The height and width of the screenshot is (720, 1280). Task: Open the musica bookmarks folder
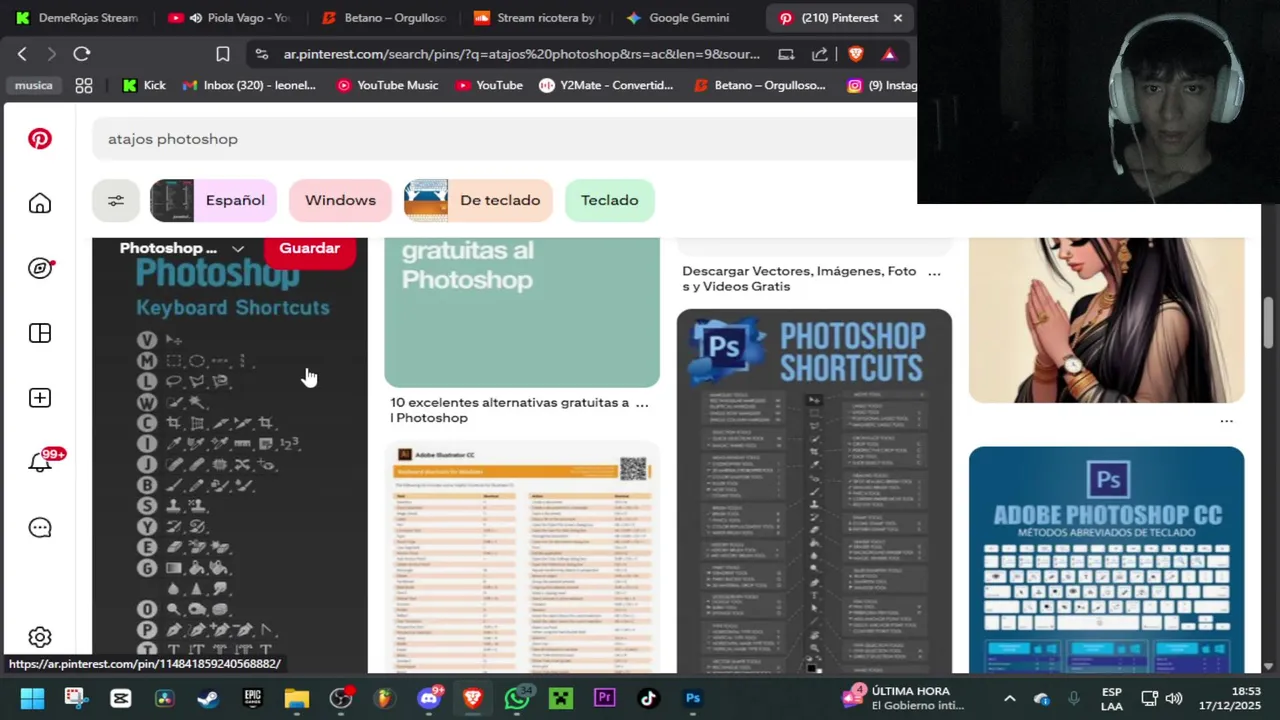point(33,85)
